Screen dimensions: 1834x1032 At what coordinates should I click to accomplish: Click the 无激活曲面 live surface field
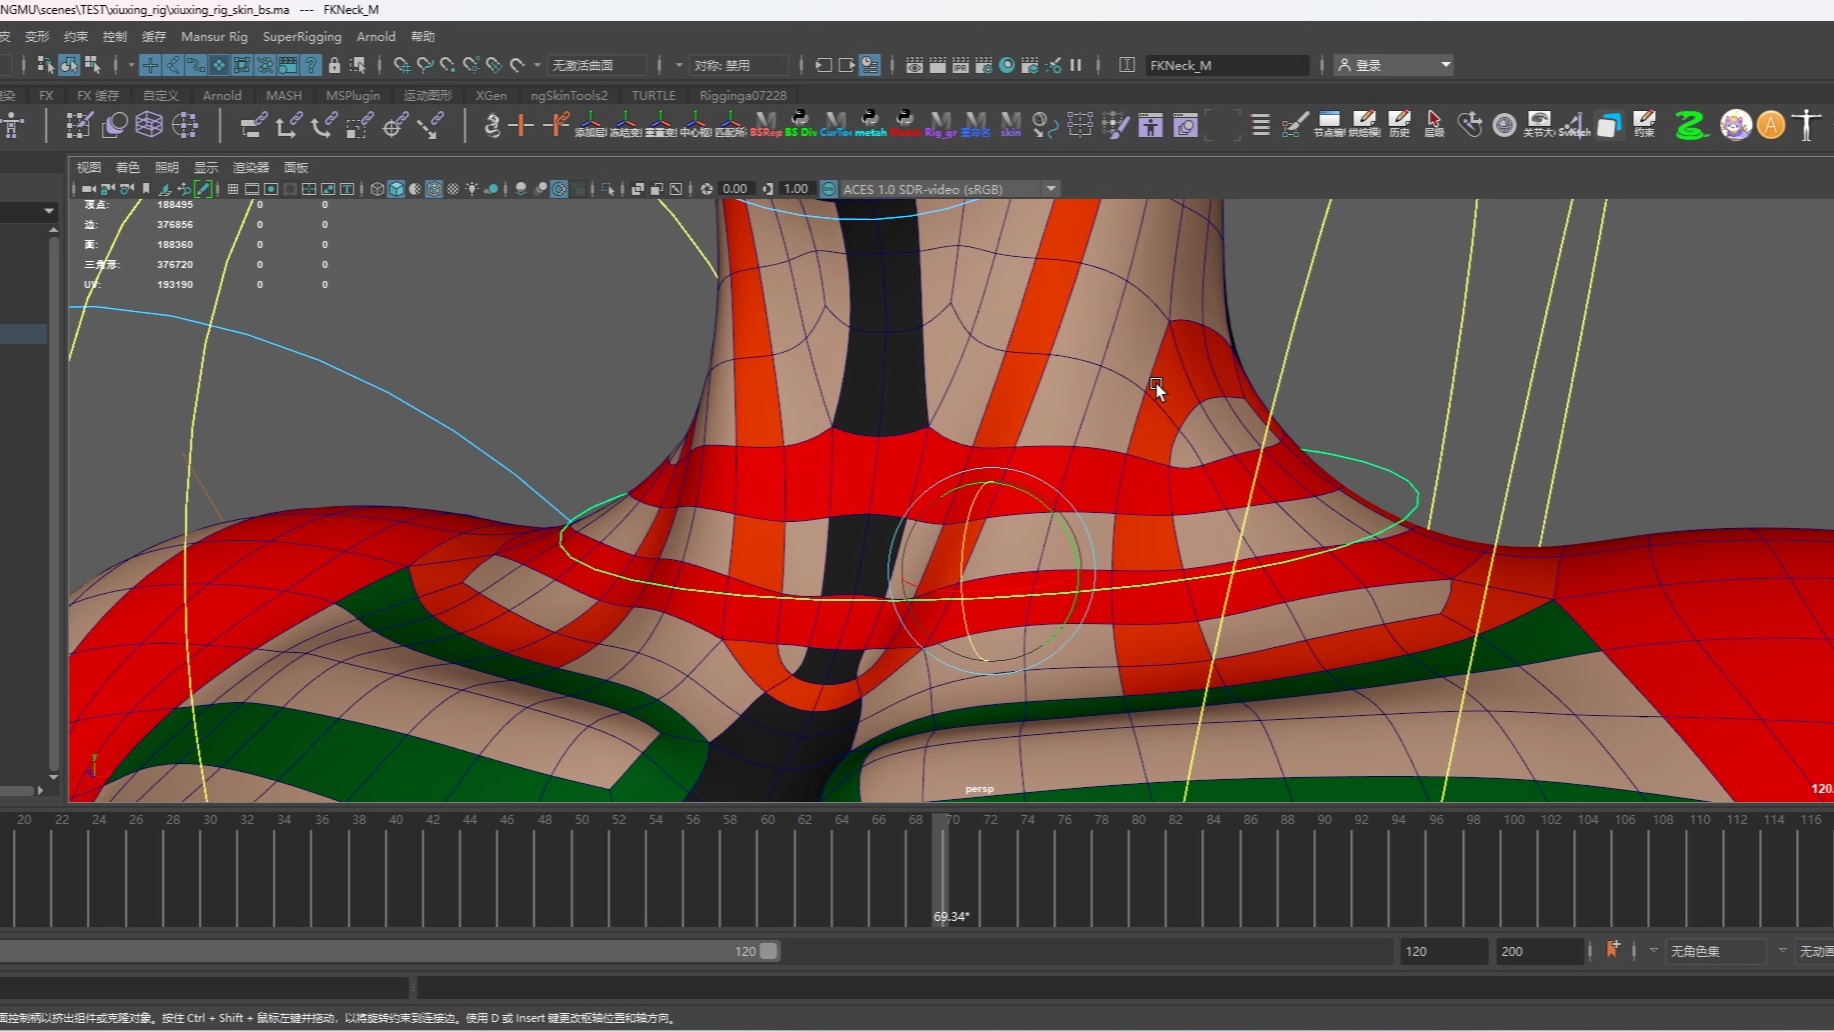point(596,65)
